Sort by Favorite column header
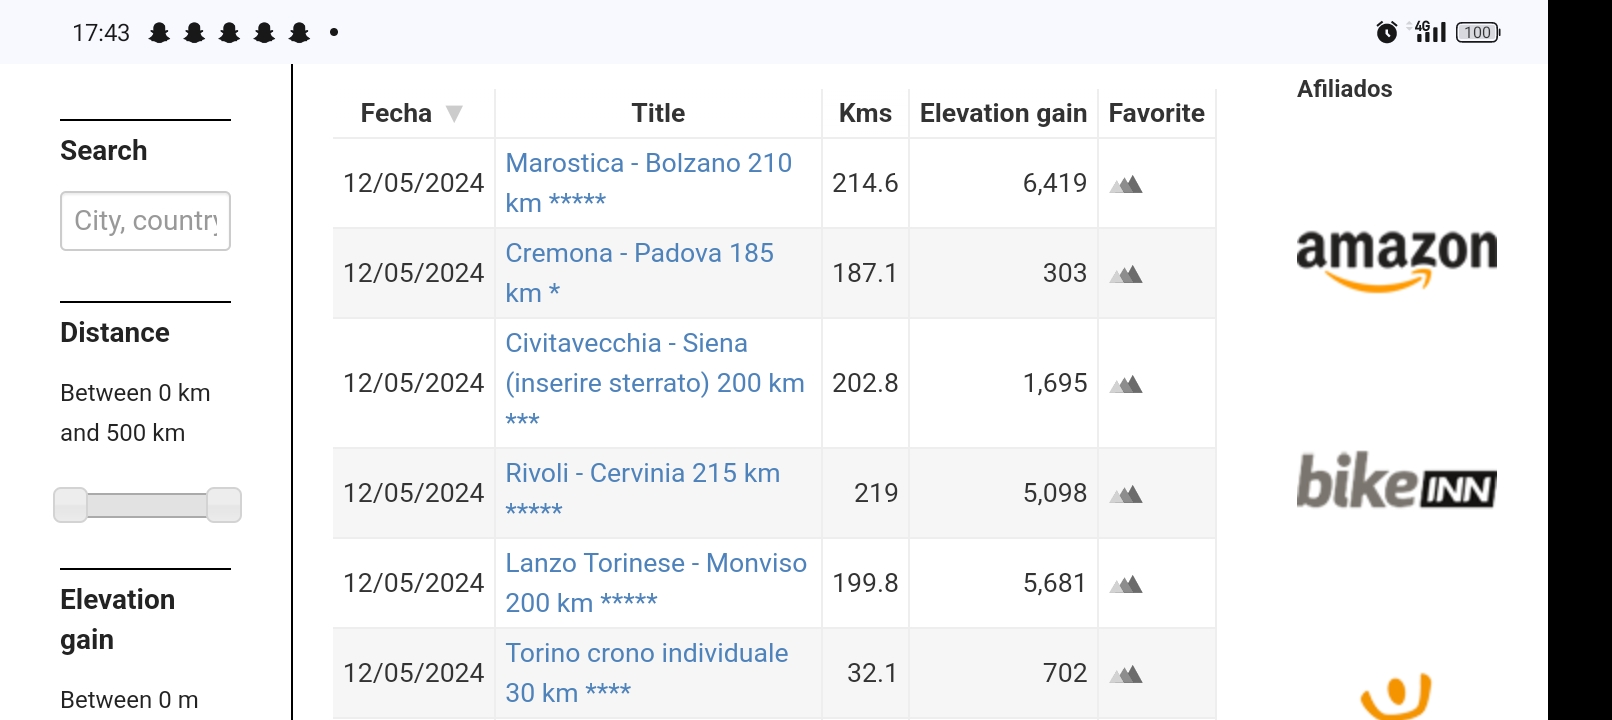 (x=1156, y=113)
